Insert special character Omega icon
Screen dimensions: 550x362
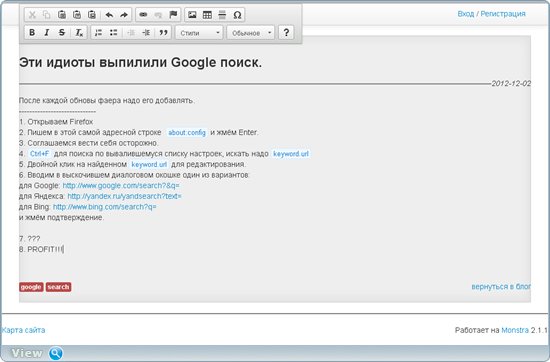tap(237, 15)
